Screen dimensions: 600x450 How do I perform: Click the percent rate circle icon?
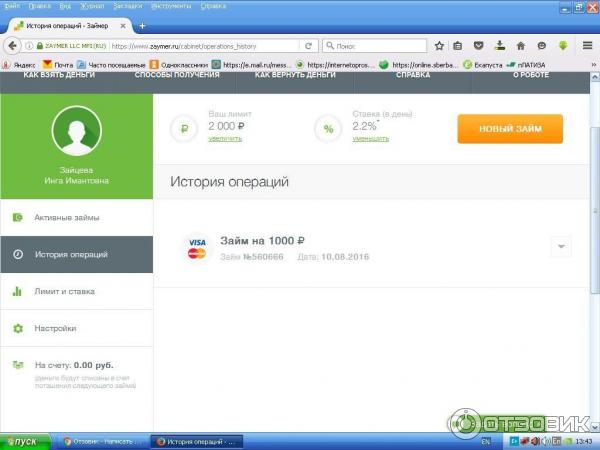pos(328,129)
